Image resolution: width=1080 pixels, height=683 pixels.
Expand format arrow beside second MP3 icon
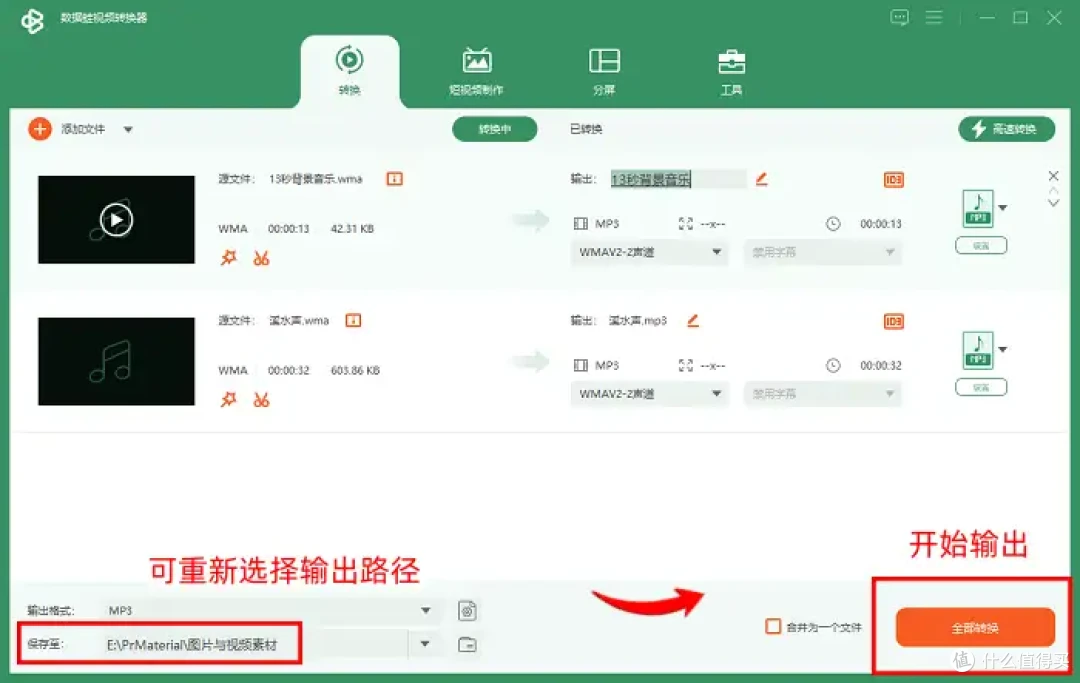(1003, 350)
